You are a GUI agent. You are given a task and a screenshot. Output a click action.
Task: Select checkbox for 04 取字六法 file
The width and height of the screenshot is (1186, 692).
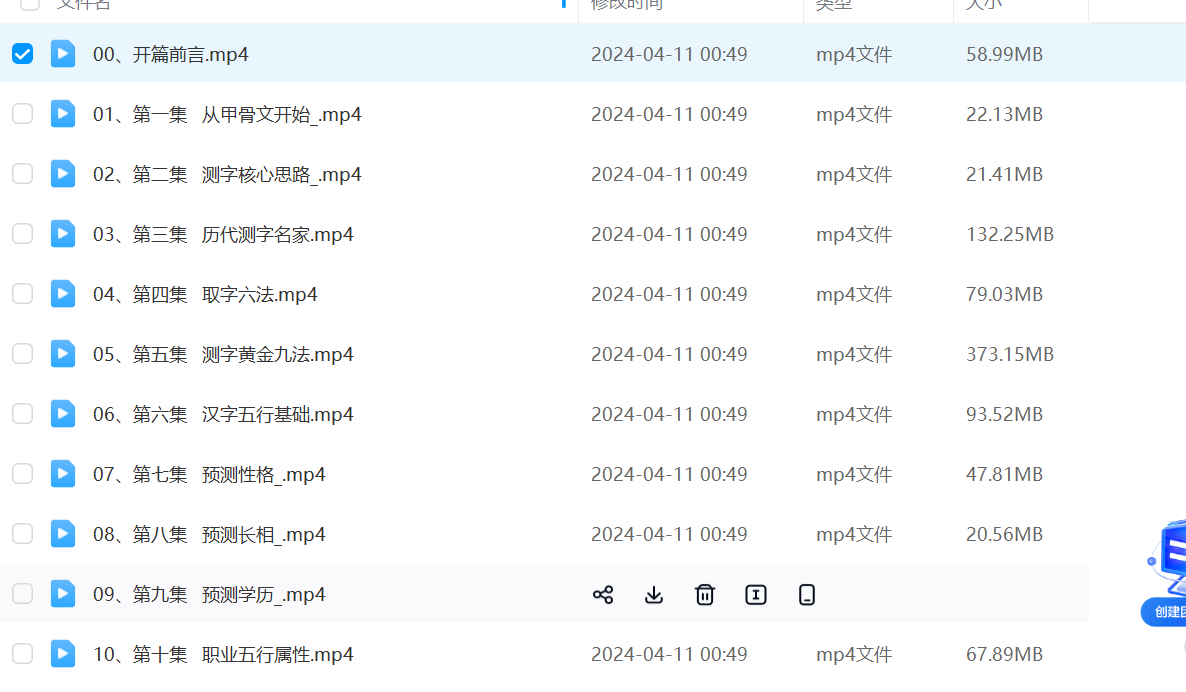coord(22,294)
